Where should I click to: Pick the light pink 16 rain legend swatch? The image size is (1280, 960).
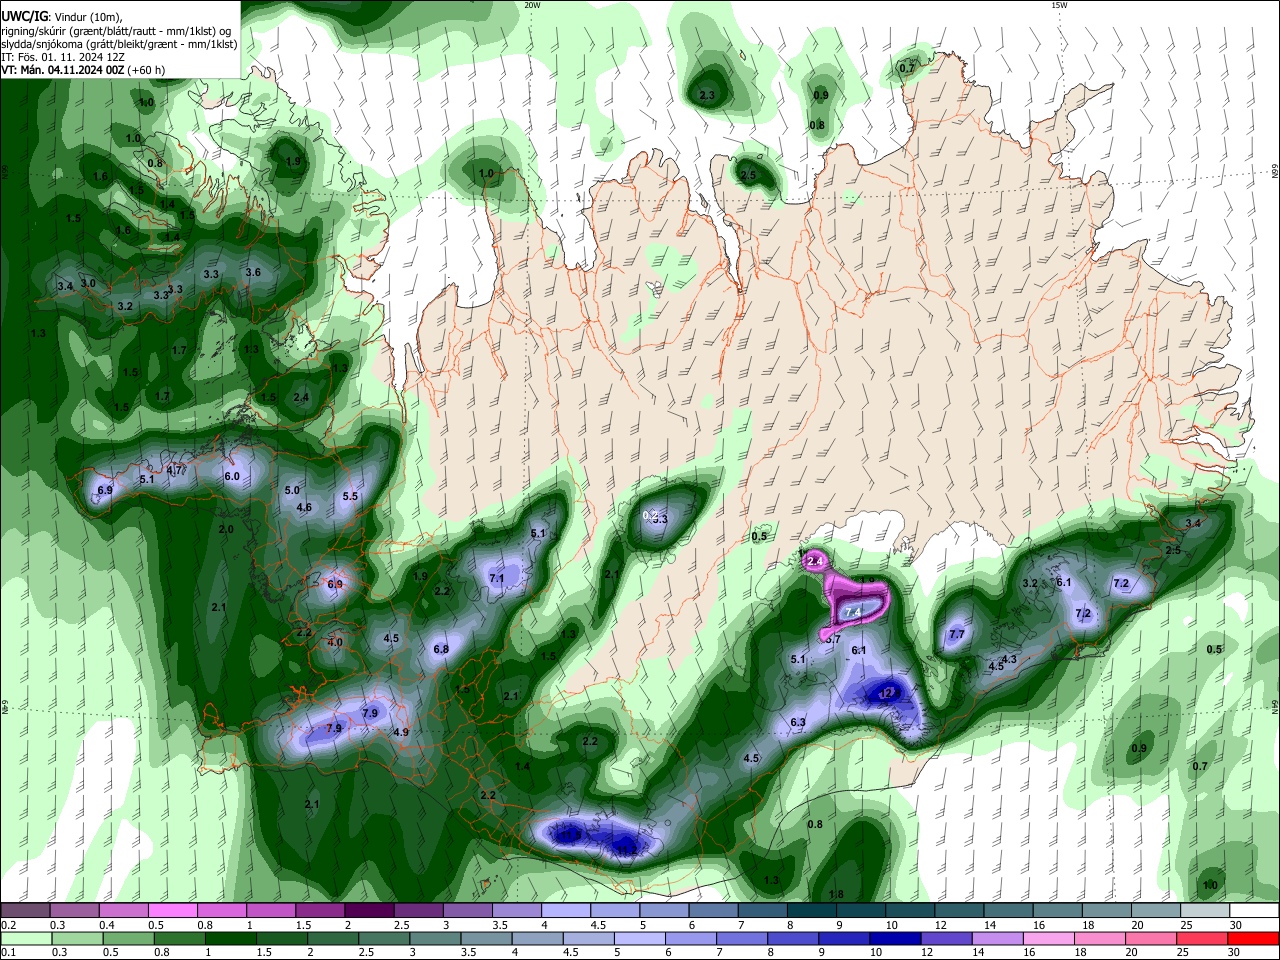point(1048,938)
